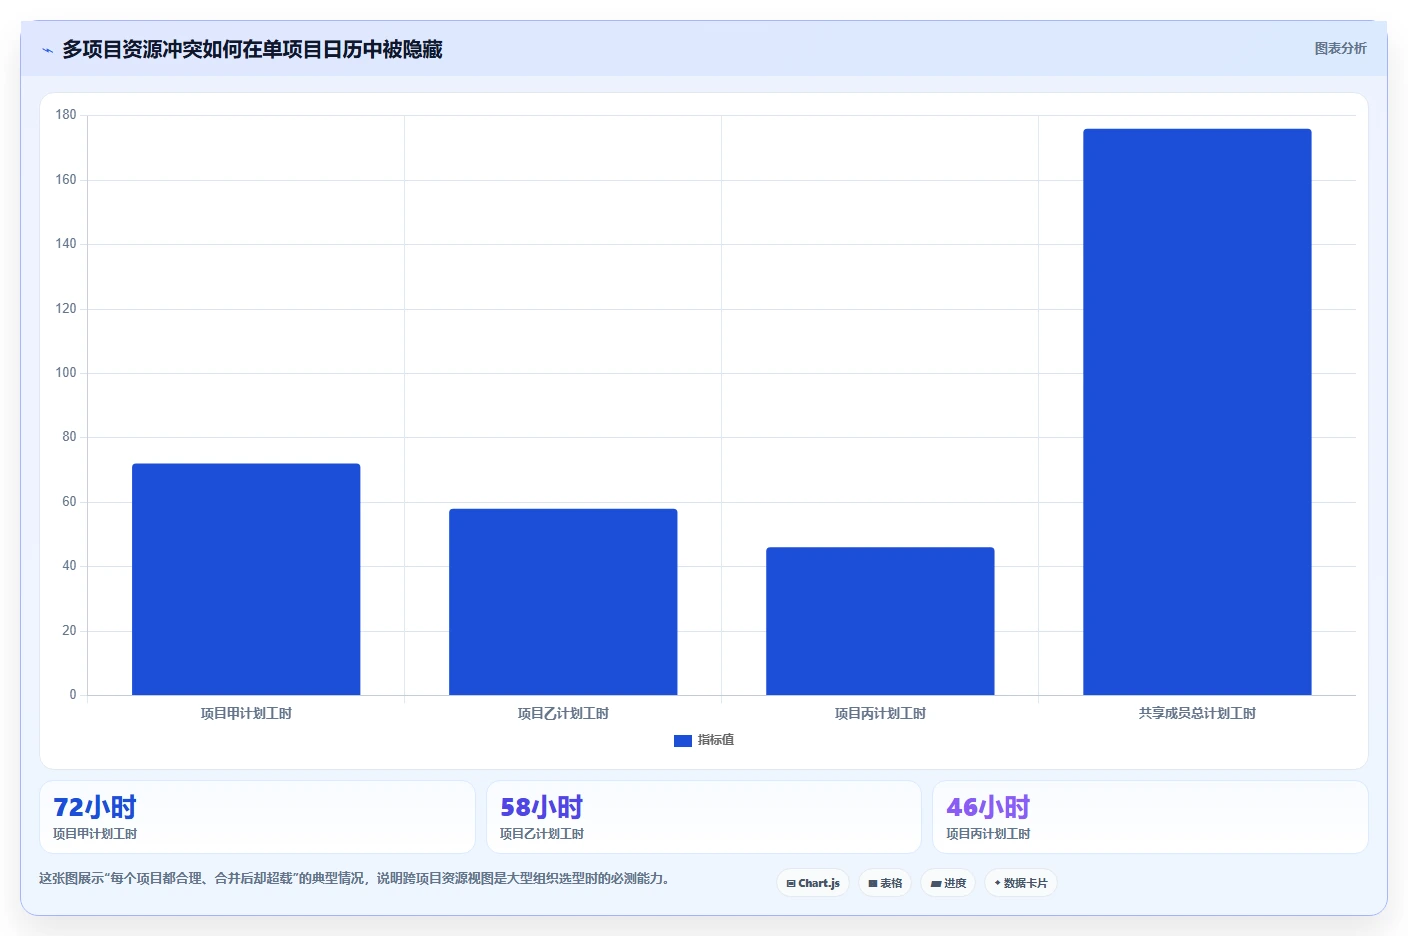
Task: Click the 共享成员总计划工时 x-axis label
Action: coord(1197,713)
